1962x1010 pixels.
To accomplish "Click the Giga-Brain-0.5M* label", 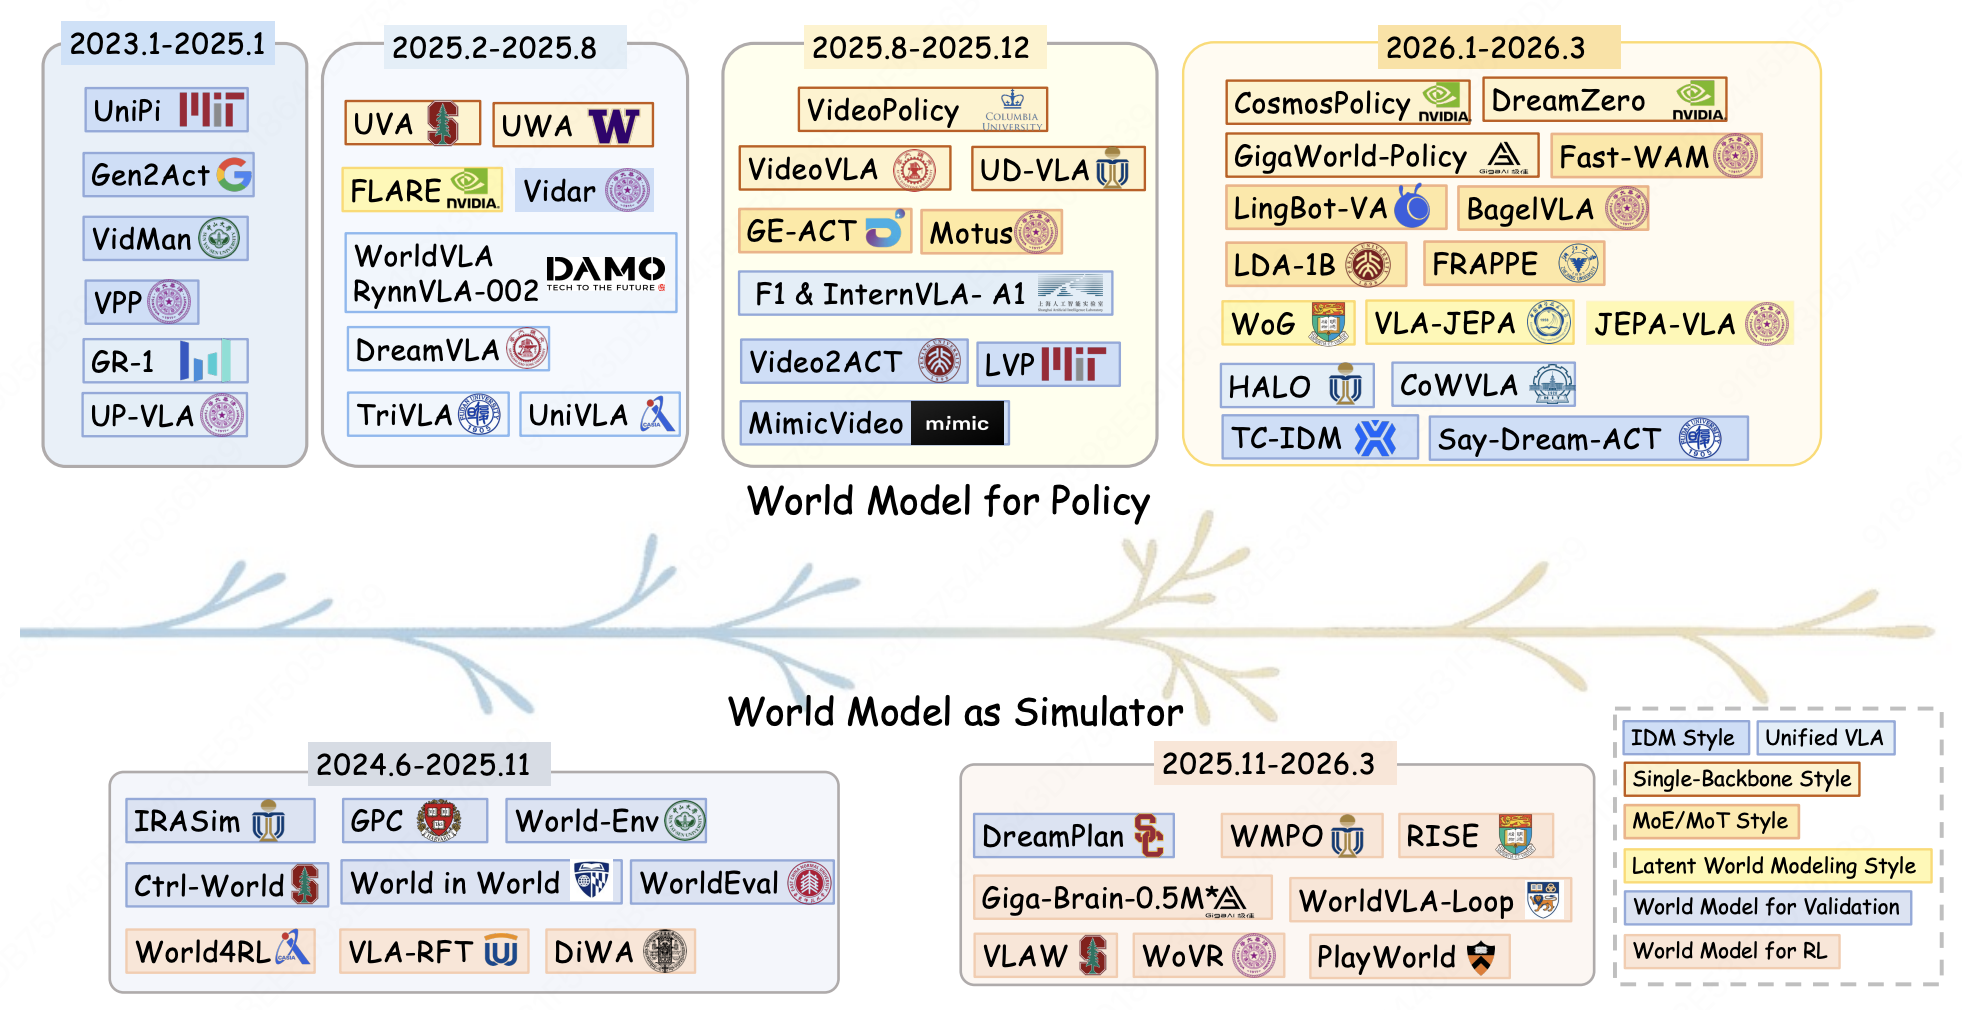I will click(x=1100, y=899).
